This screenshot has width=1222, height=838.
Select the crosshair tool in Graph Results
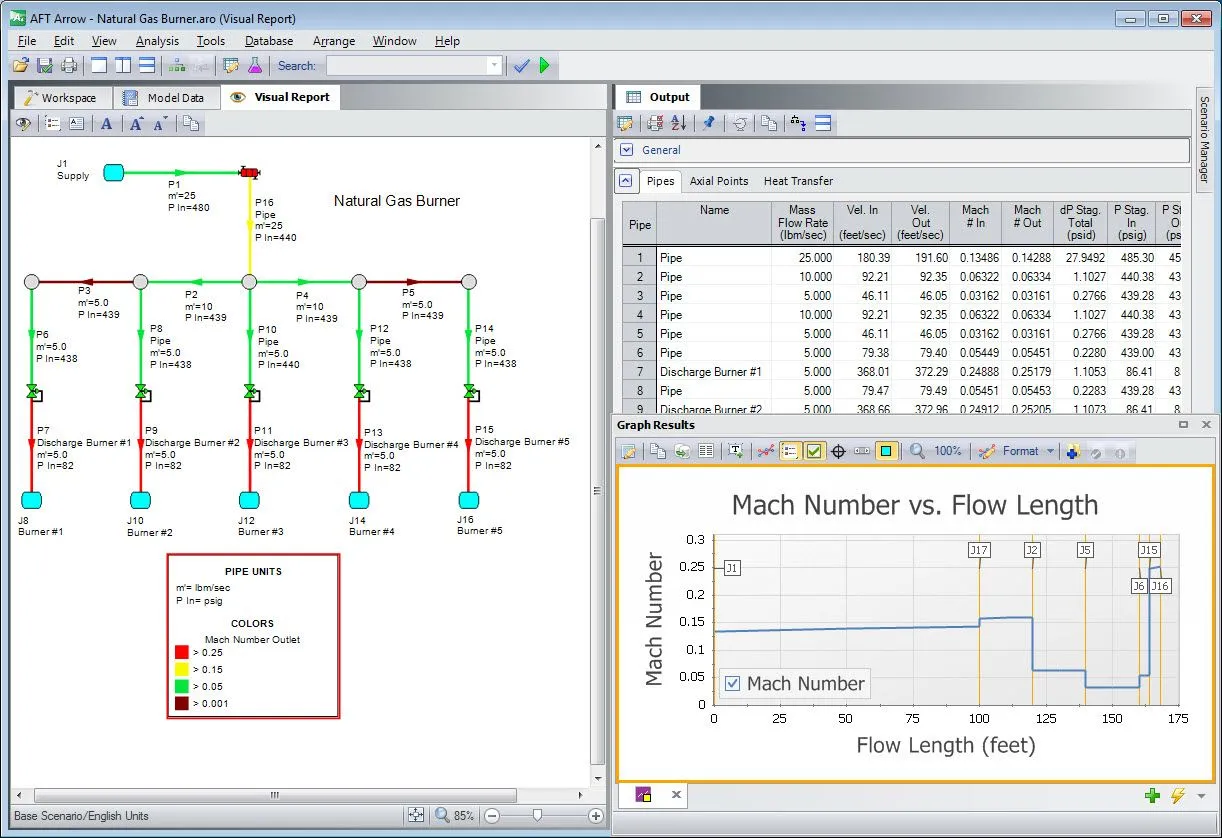pos(840,451)
